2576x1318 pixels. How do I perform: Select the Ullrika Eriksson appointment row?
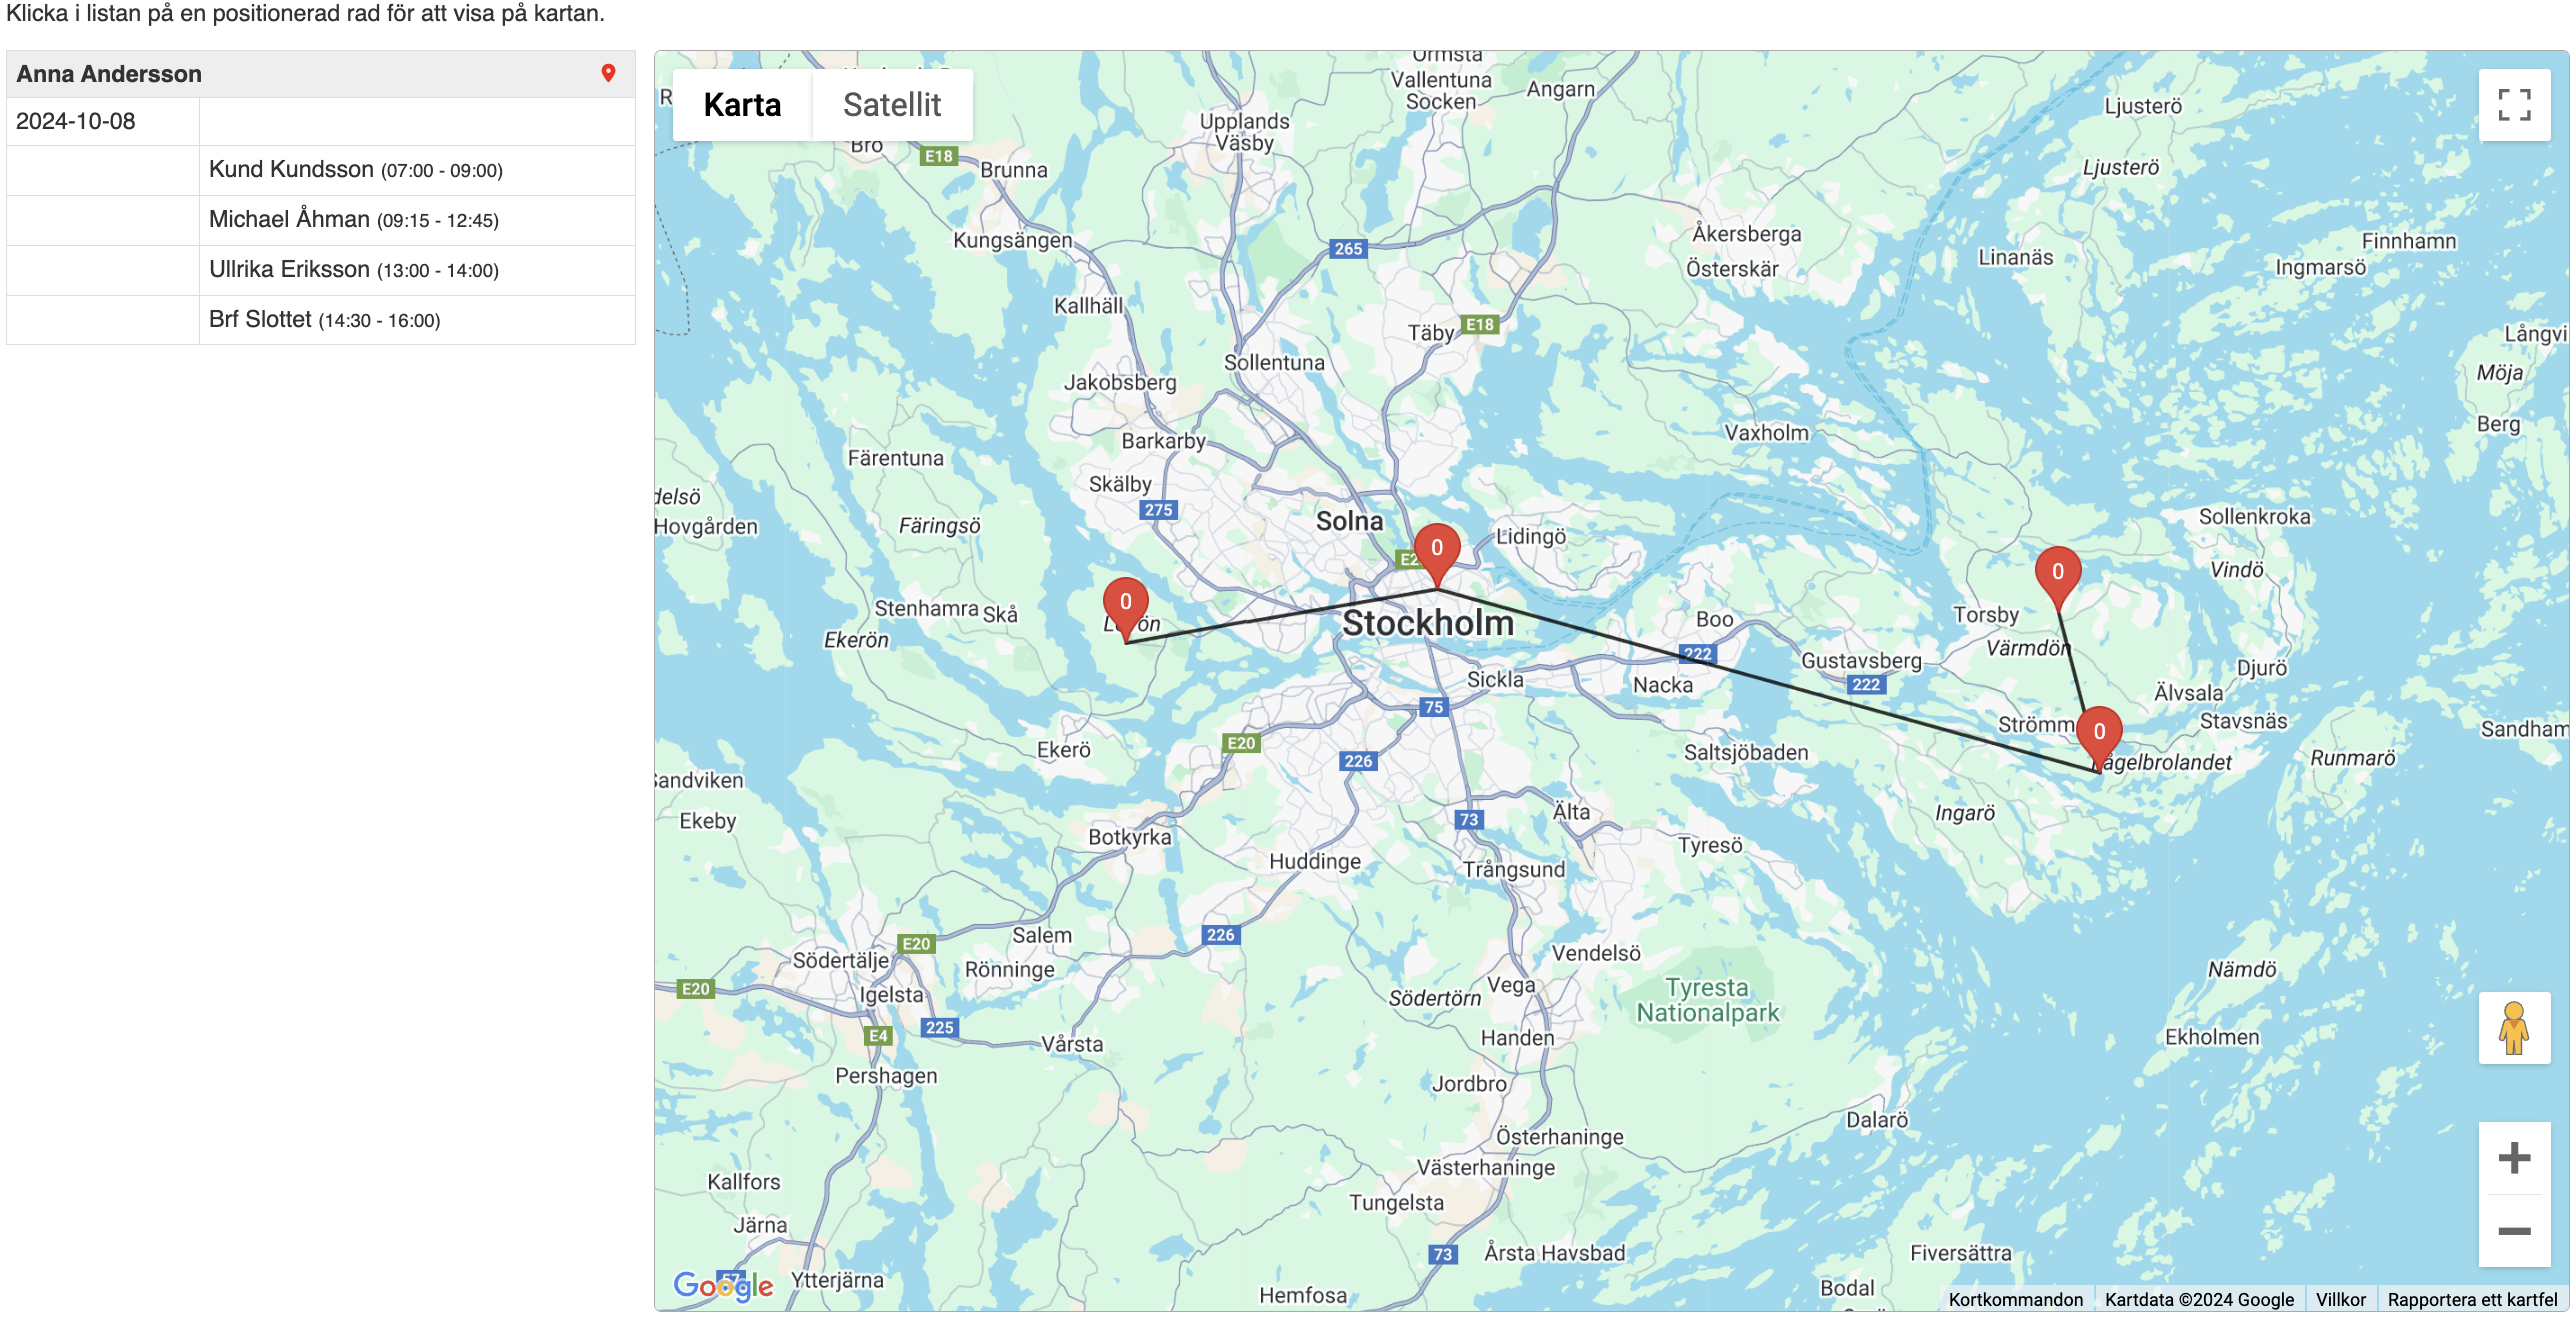point(321,270)
